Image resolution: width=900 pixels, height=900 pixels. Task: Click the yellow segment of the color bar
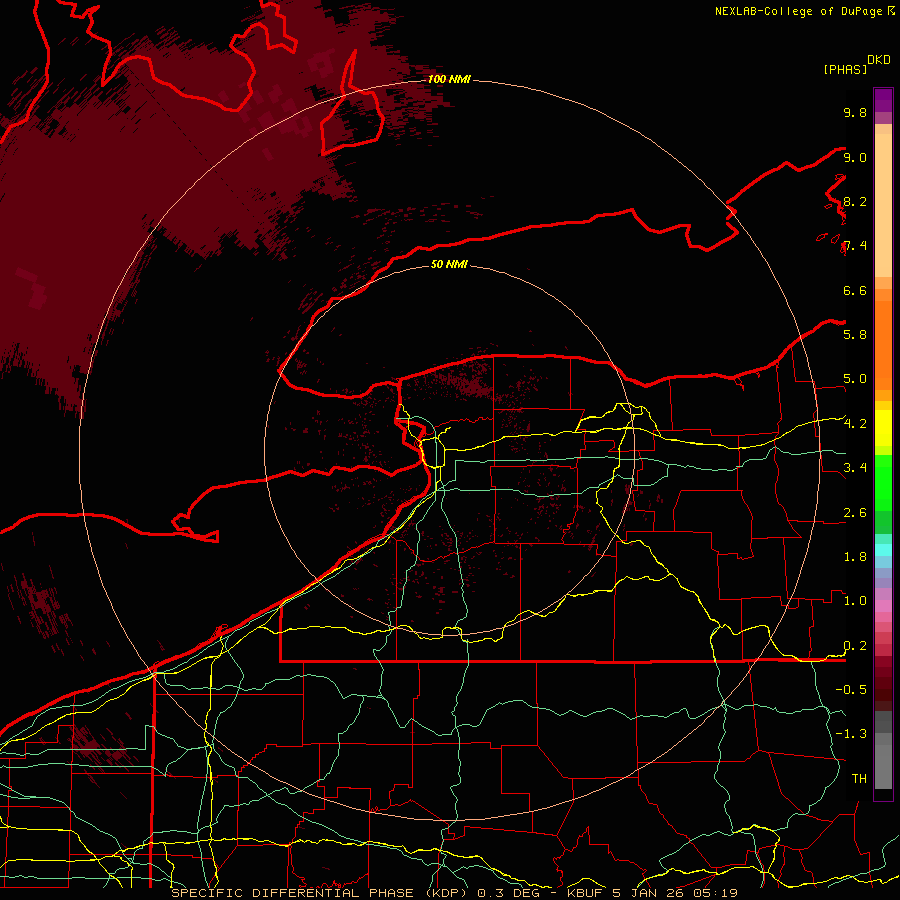(883, 428)
